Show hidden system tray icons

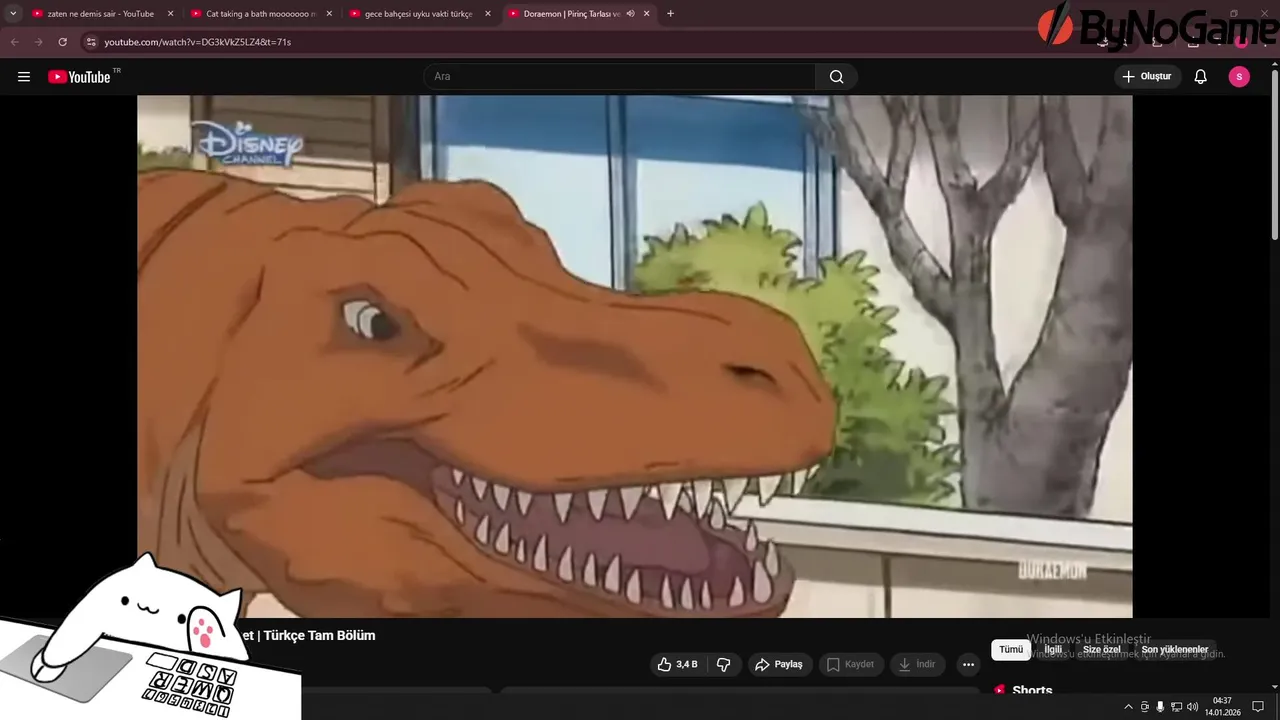pyautogui.click(x=1129, y=707)
